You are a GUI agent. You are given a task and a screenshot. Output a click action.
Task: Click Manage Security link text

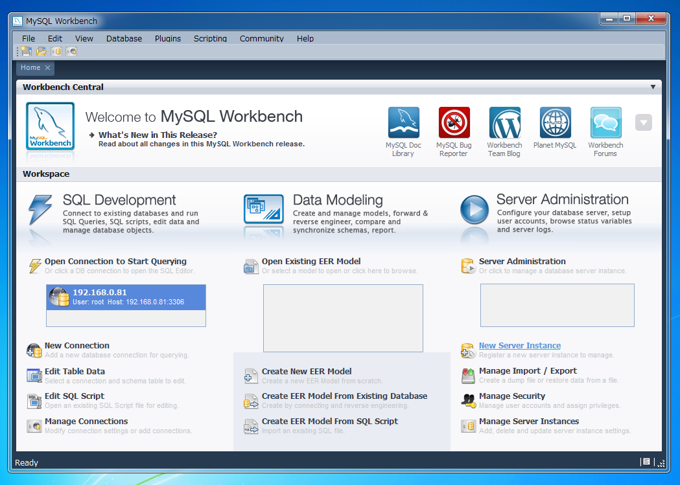coord(512,396)
